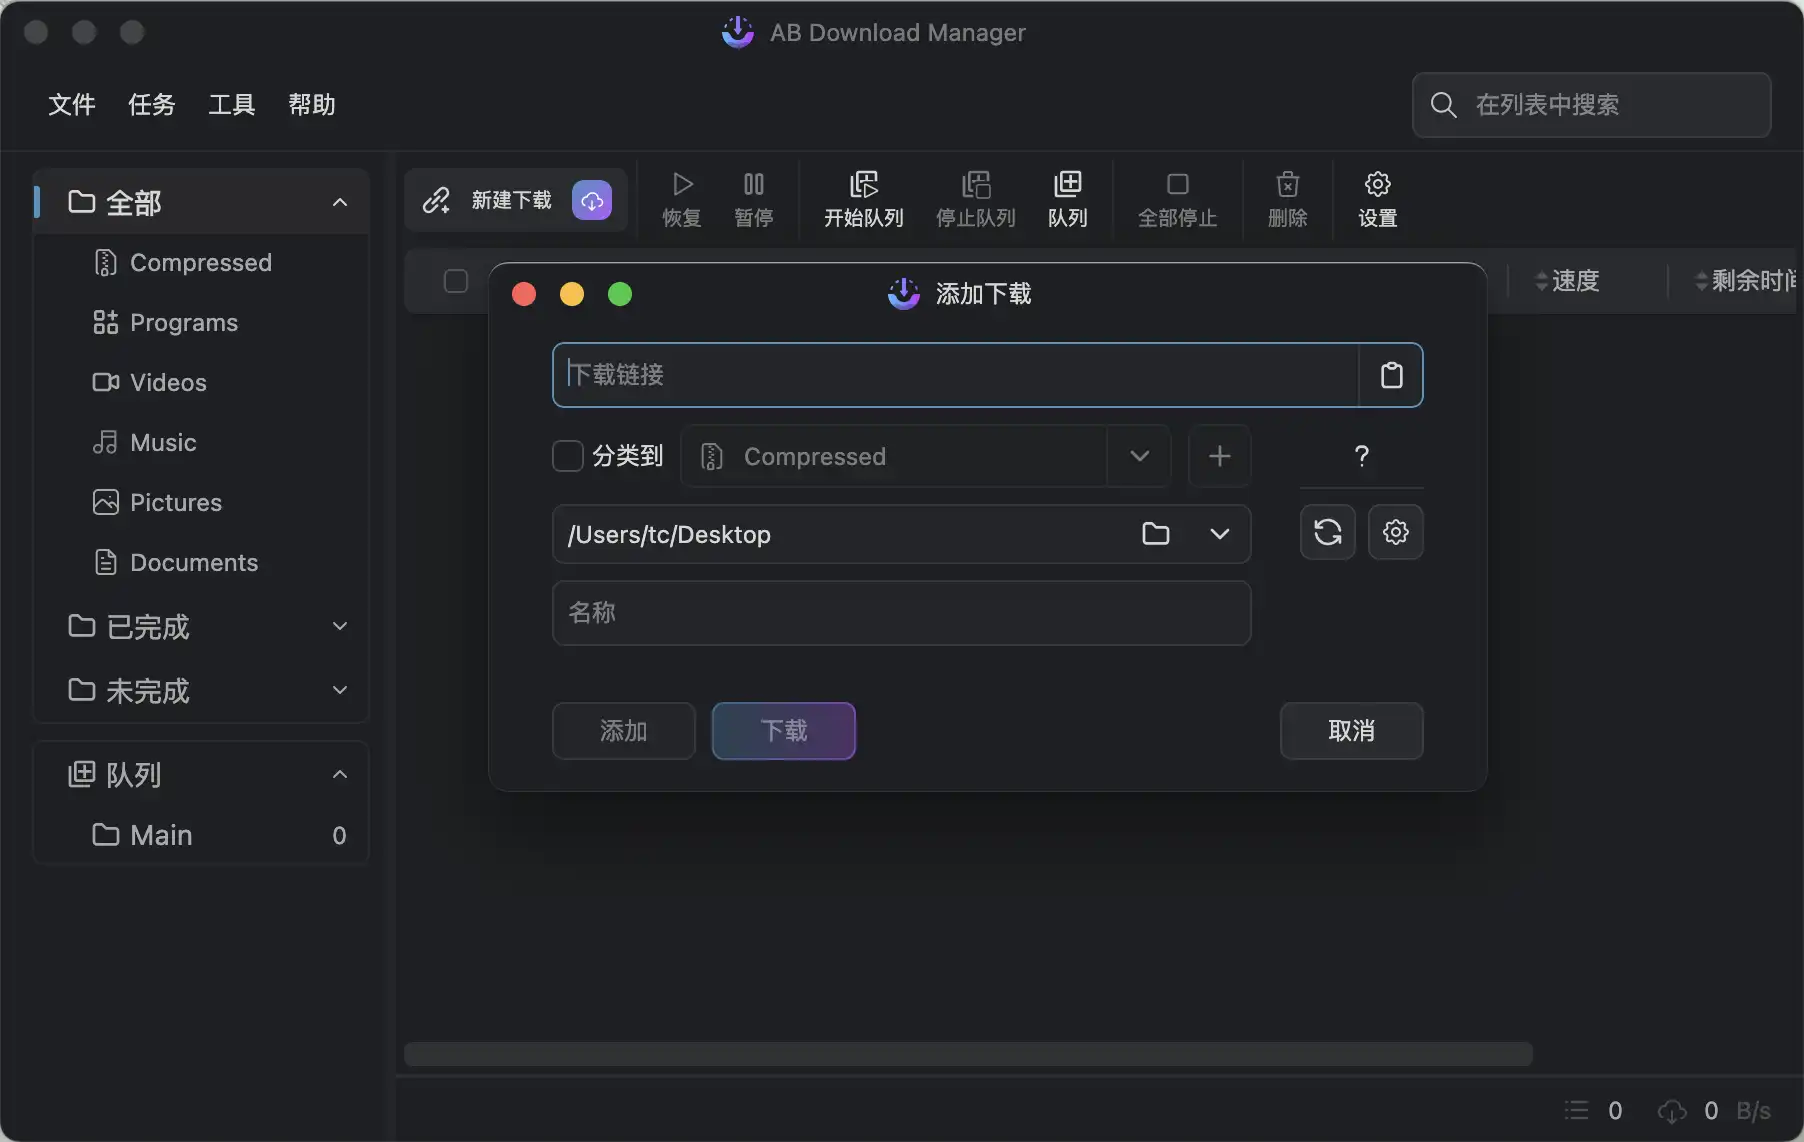The width and height of the screenshot is (1804, 1142).
Task: Expand the 未完成 sidebar section
Action: point(340,690)
